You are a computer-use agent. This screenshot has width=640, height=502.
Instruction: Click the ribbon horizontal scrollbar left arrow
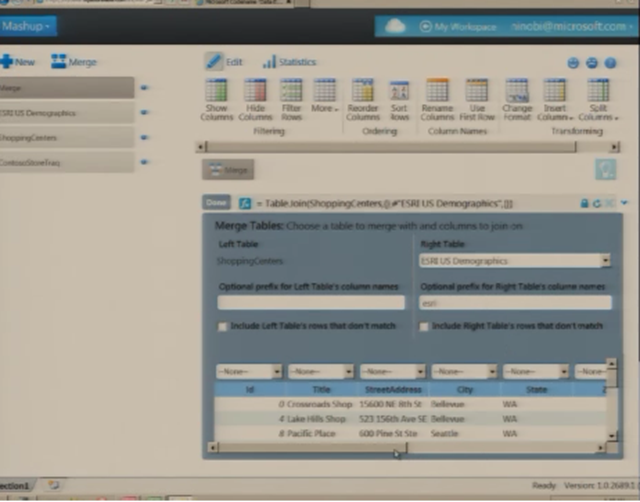[200, 147]
